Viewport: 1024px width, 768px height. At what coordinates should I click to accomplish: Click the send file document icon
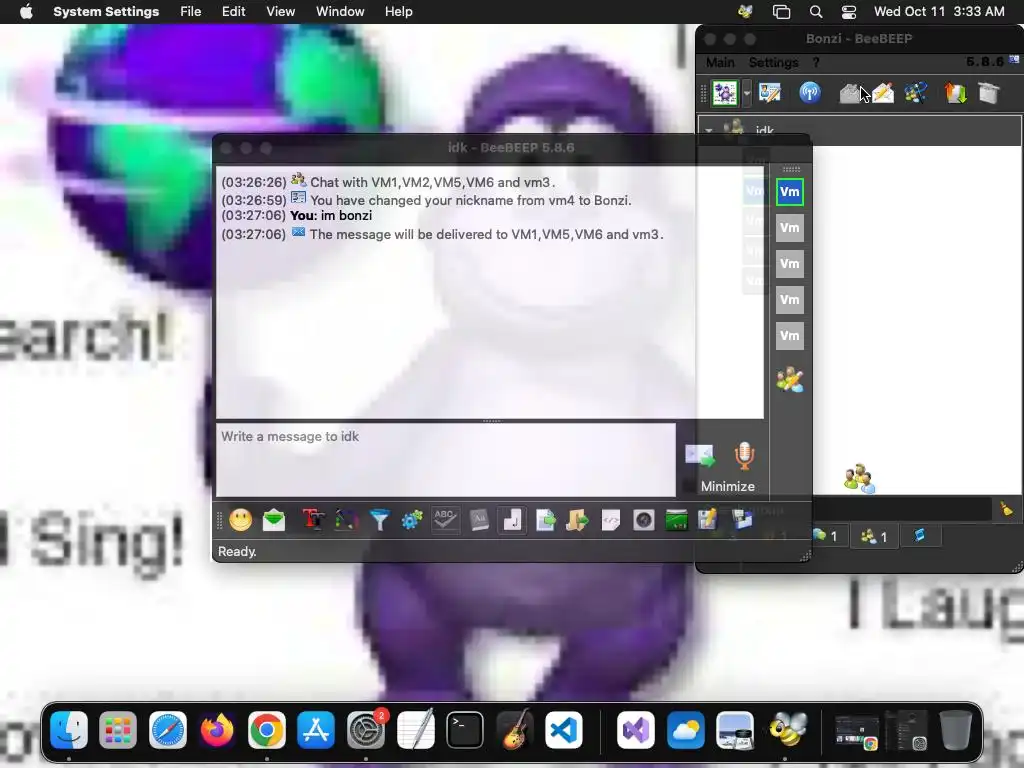point(545,520)
